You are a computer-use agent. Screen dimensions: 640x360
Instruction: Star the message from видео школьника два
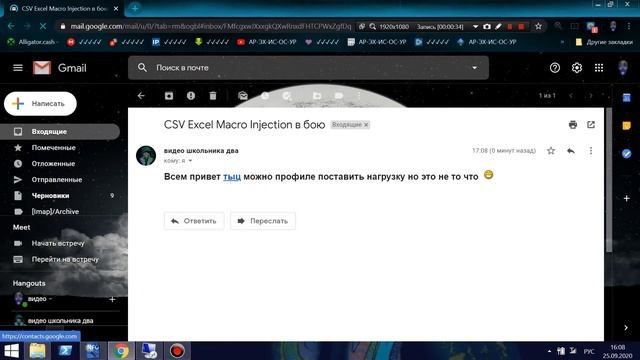[x=551, y=151]
